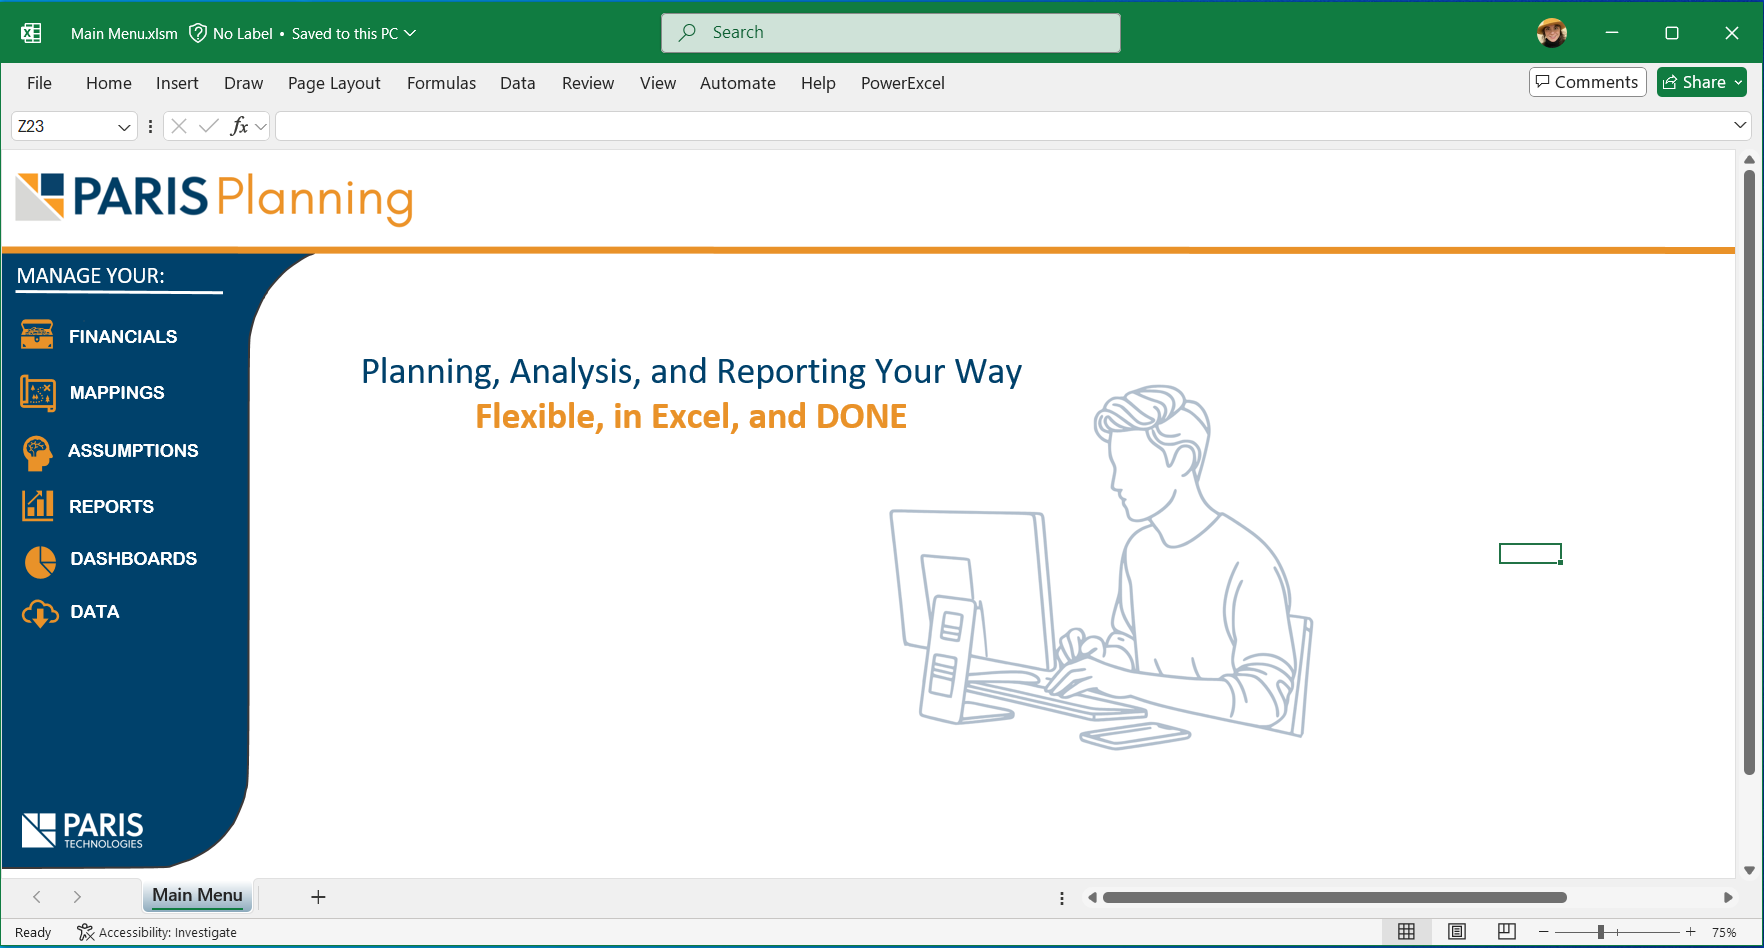Open the Help ribbon tab

click(x=818, y=83)
